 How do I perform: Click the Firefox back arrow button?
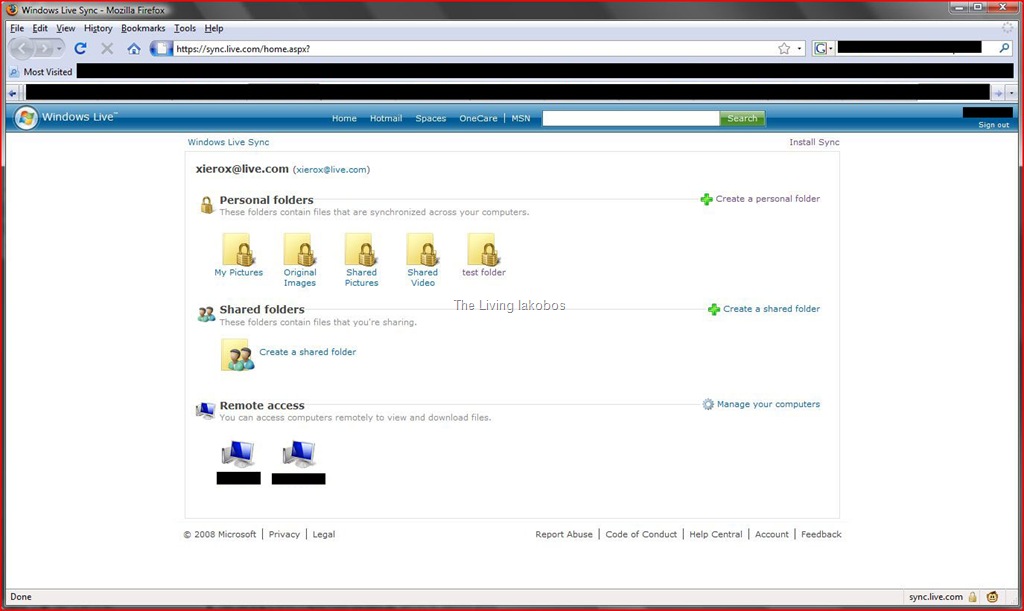(x=22, y=48)
